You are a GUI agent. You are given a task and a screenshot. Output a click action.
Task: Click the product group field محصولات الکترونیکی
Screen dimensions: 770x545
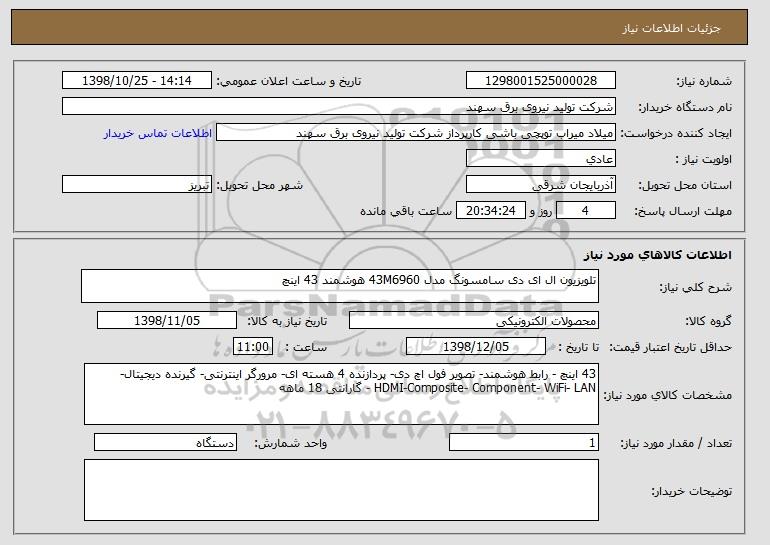coord(474,321)
